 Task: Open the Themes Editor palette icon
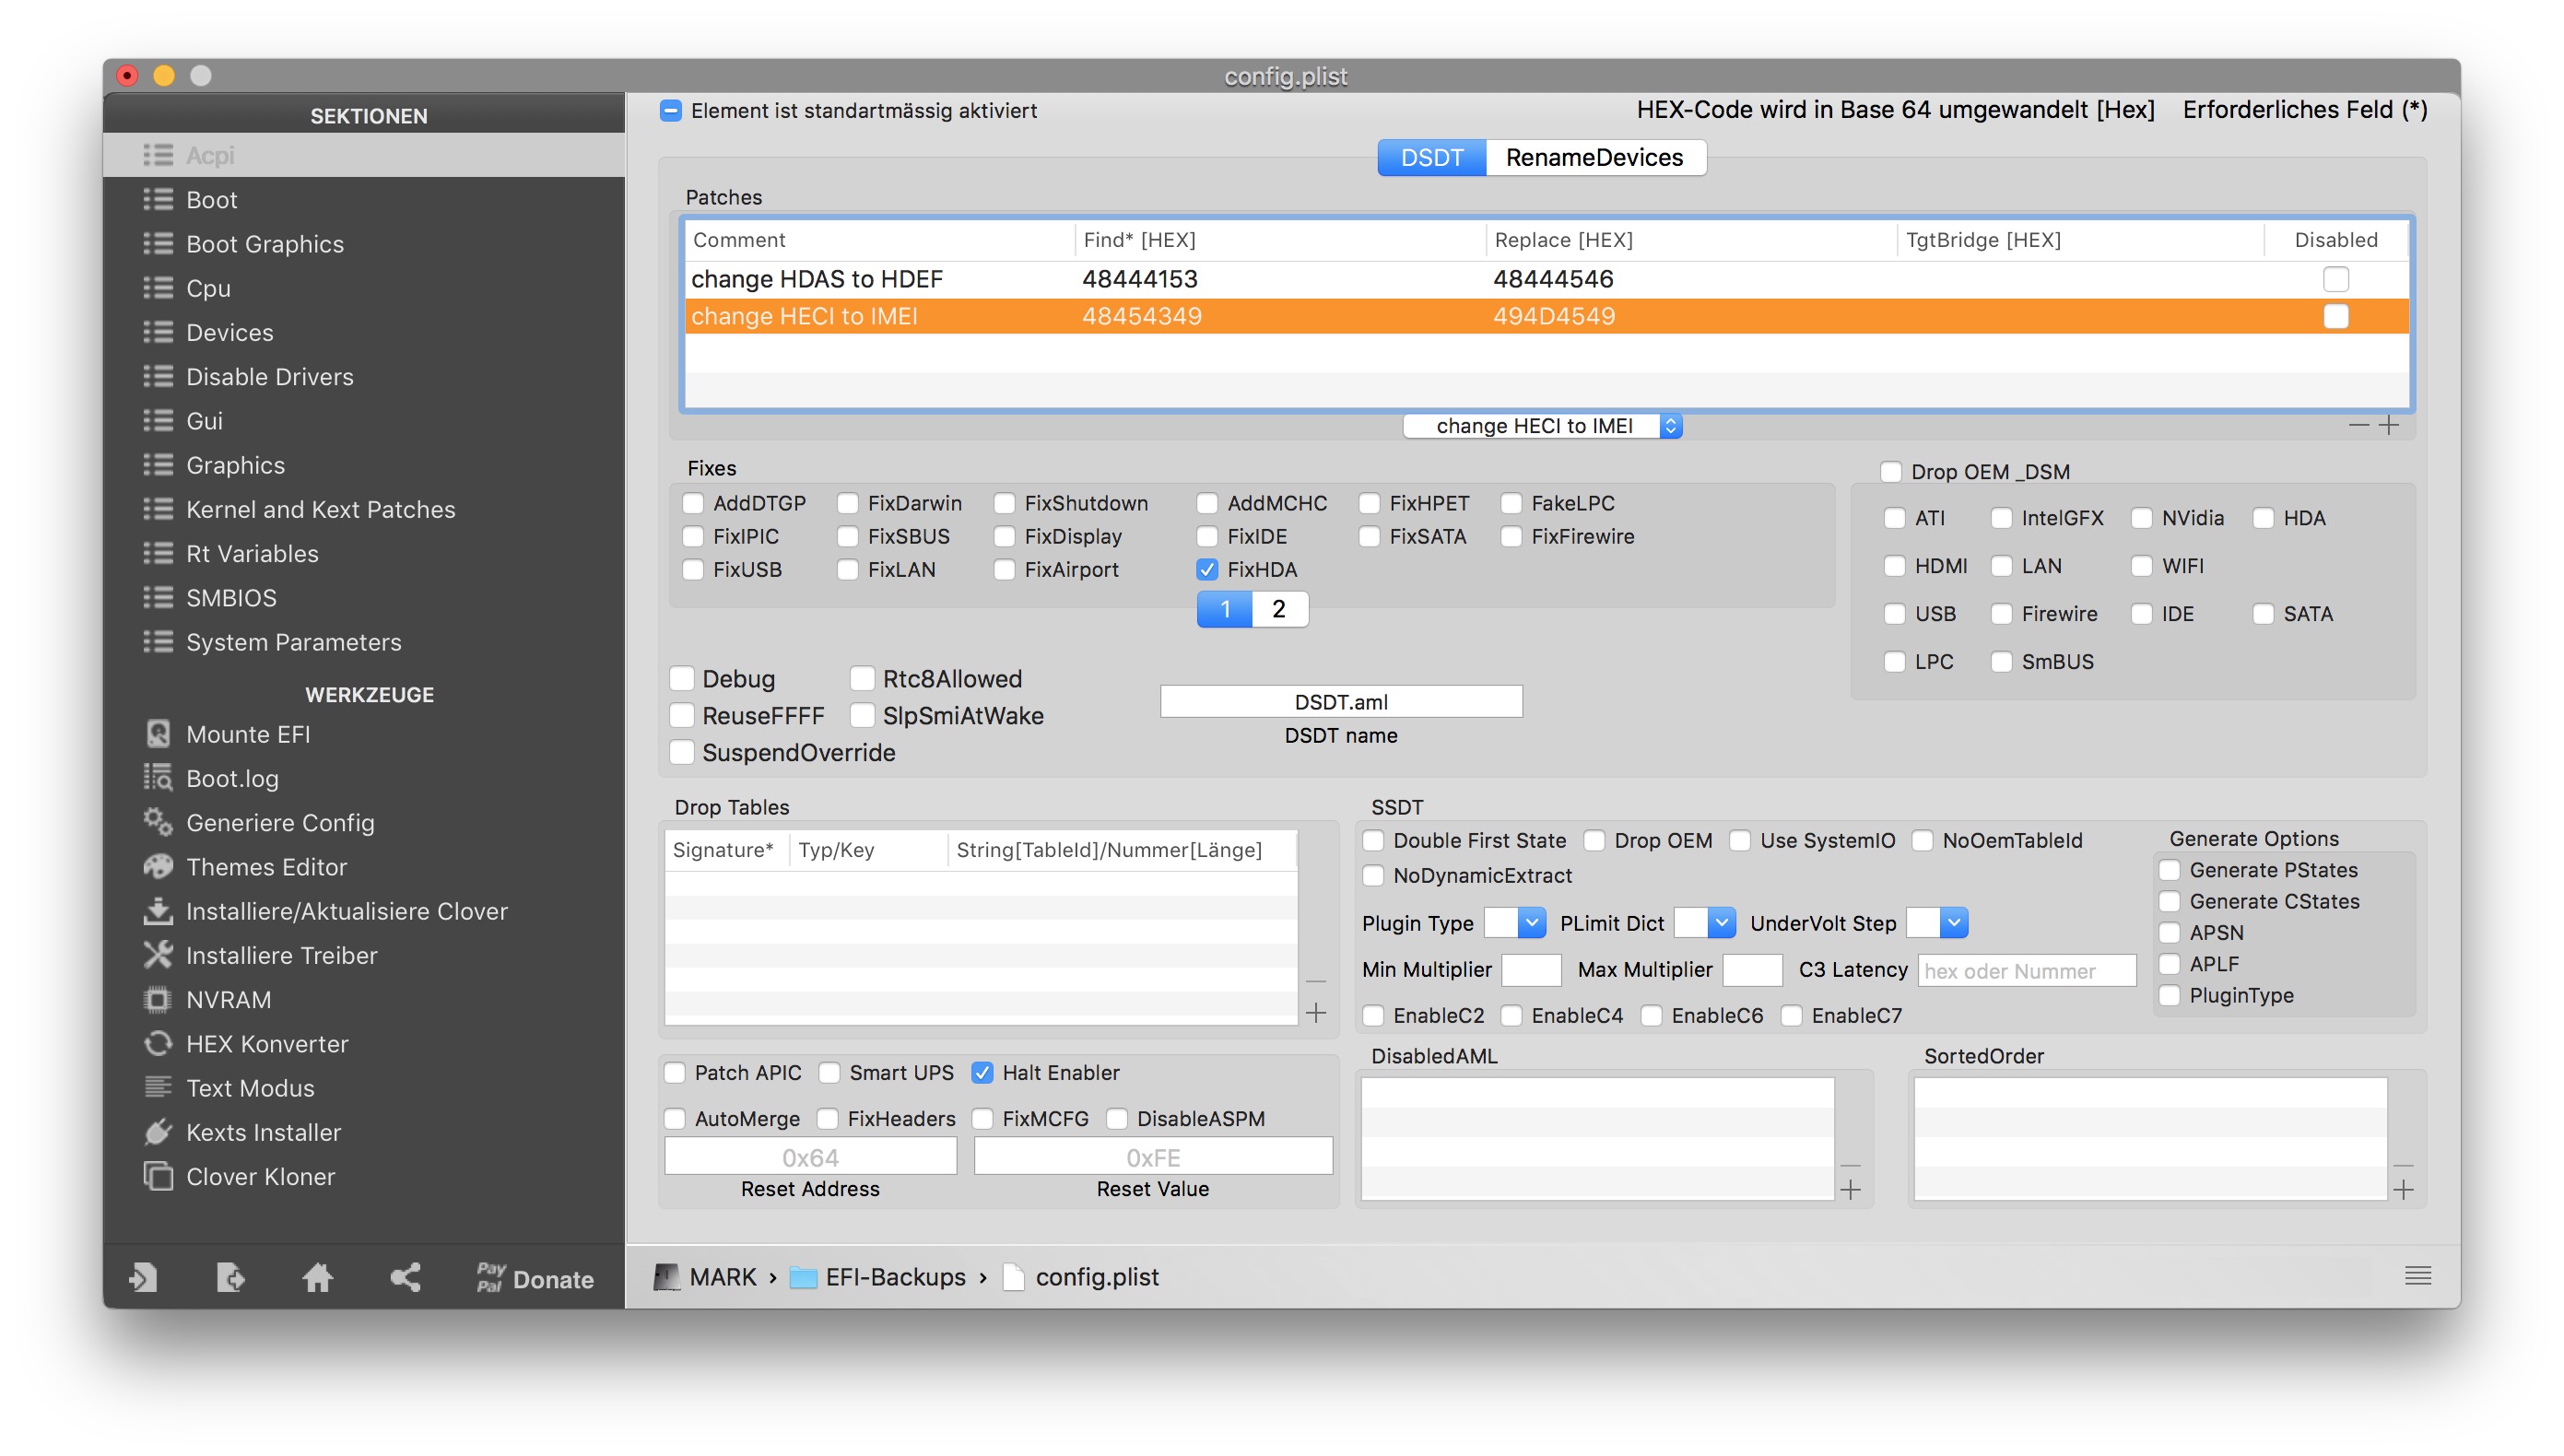158,866
